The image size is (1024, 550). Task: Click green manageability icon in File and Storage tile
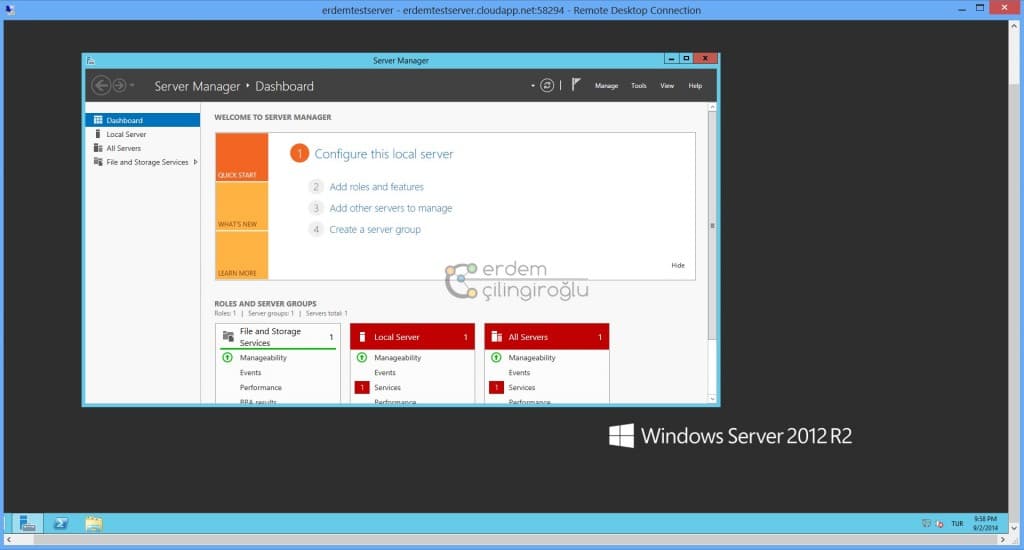point(227,357)
